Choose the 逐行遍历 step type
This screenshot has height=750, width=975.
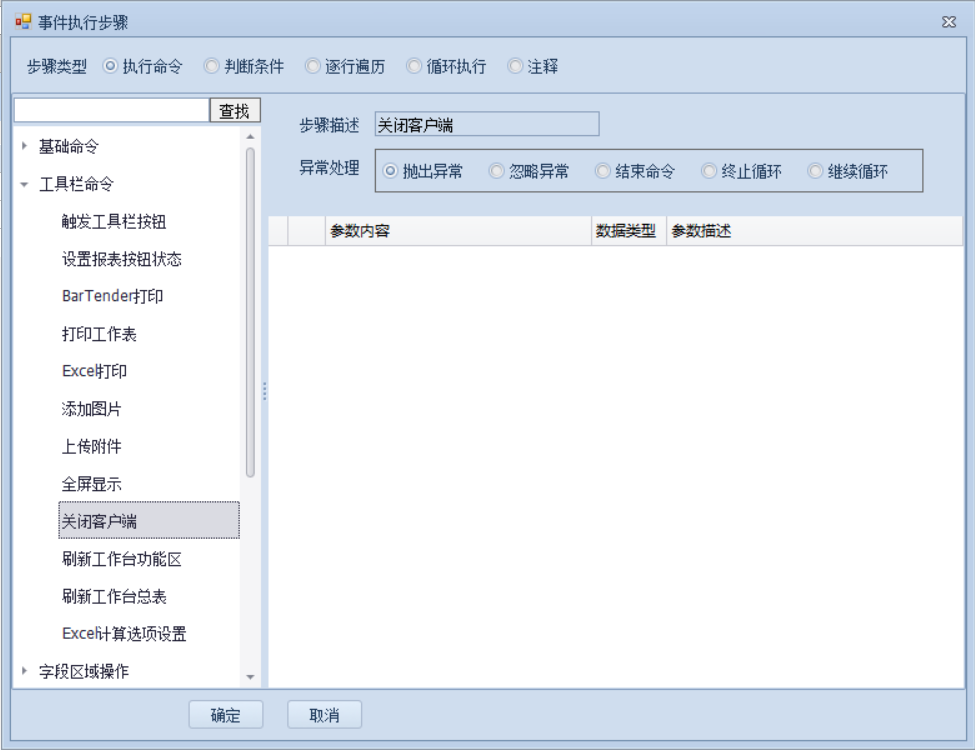313,67
